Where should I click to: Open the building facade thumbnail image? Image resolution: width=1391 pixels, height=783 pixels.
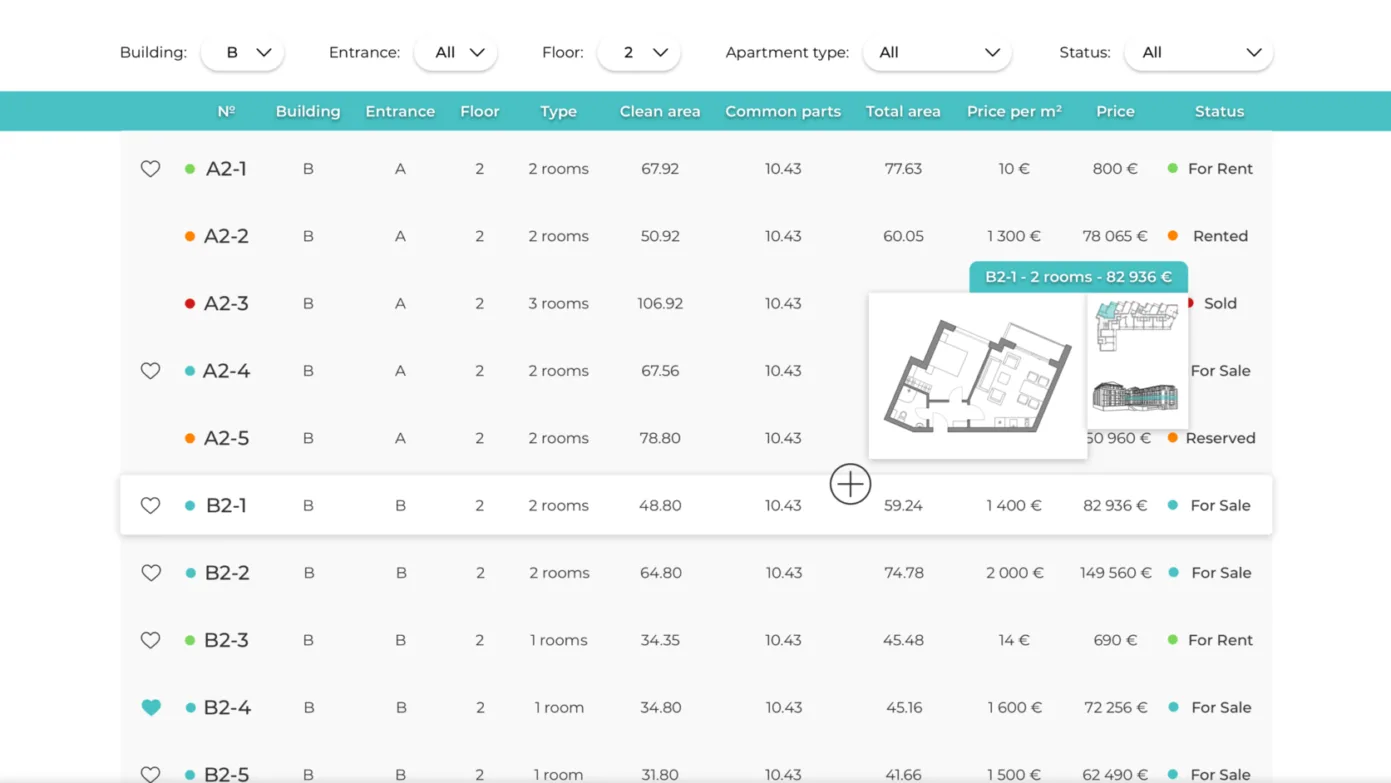point(1135,396)
